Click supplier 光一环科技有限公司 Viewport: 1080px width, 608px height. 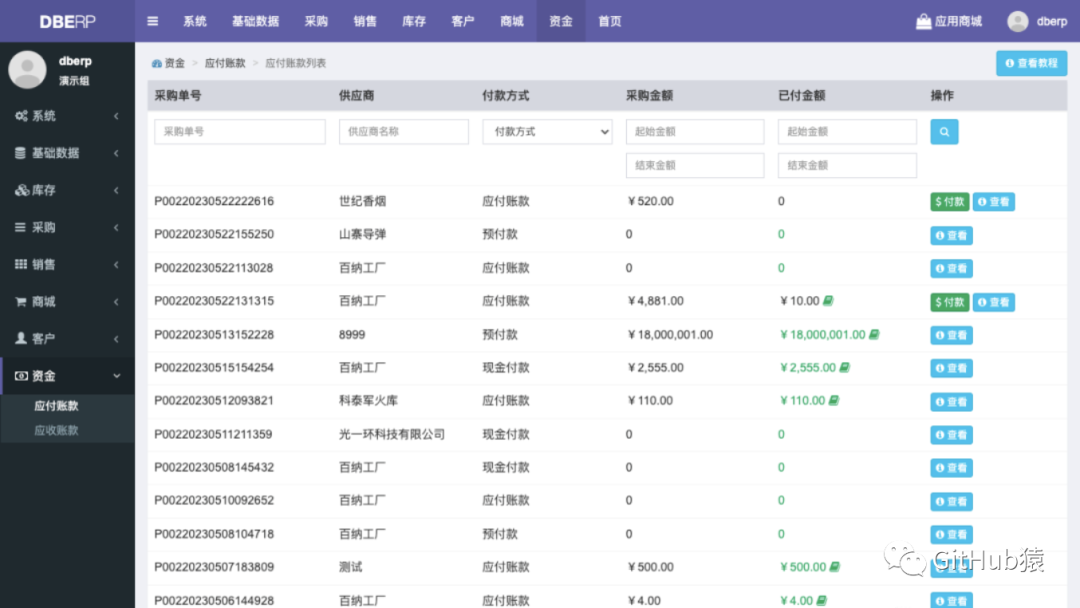[392, 434]
